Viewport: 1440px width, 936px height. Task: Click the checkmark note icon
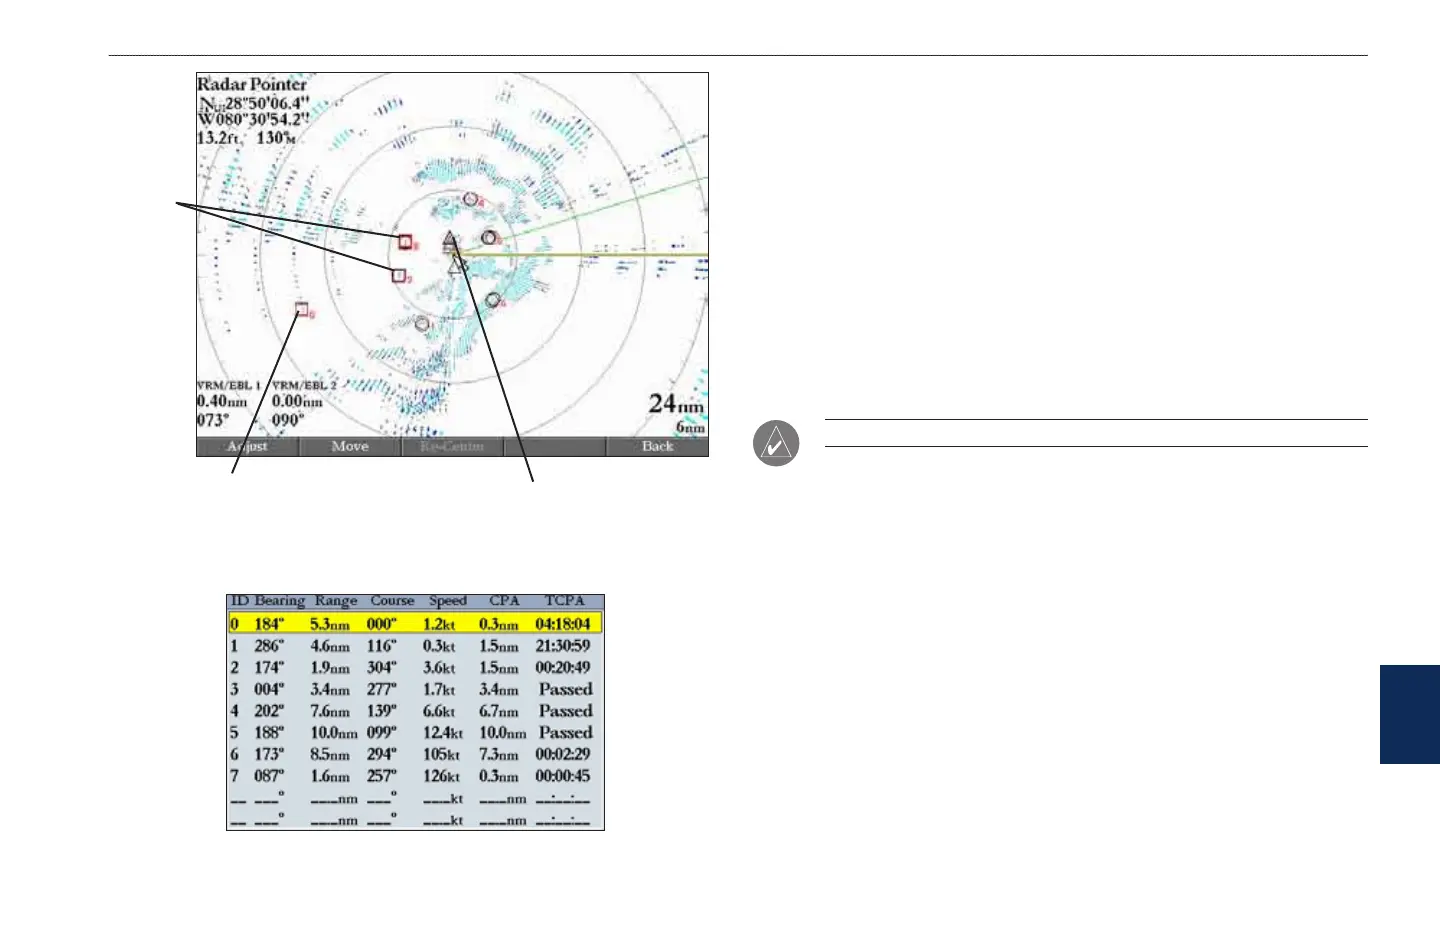(776, 443)
